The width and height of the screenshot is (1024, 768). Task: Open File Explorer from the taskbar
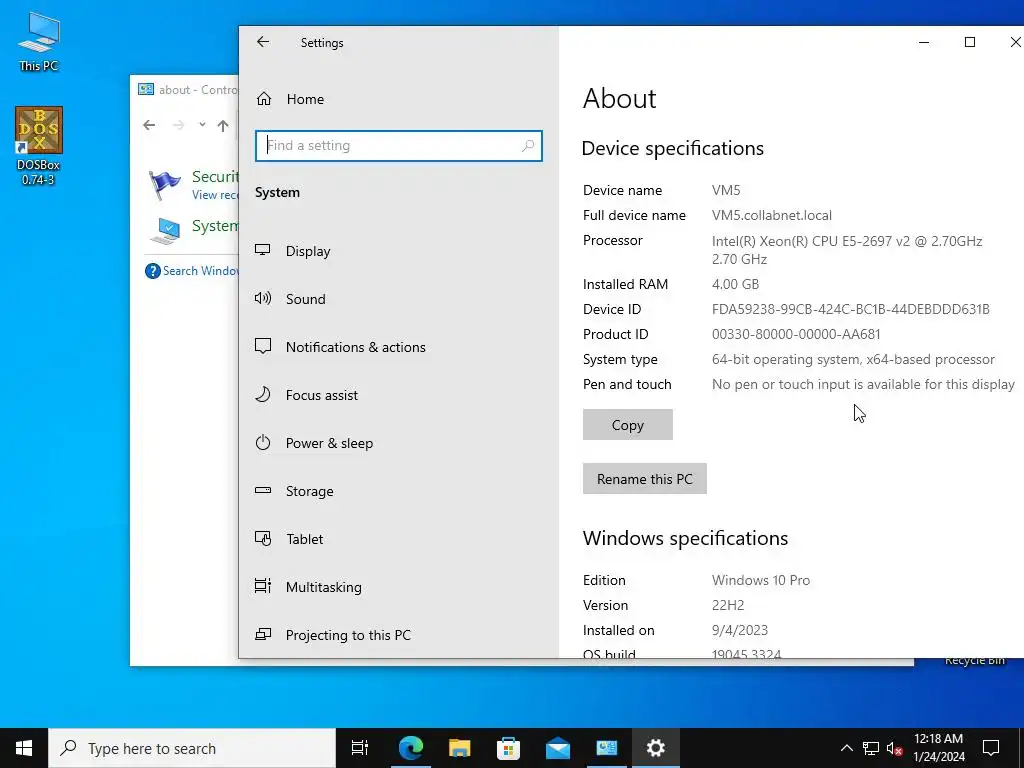tap(460, 748)
